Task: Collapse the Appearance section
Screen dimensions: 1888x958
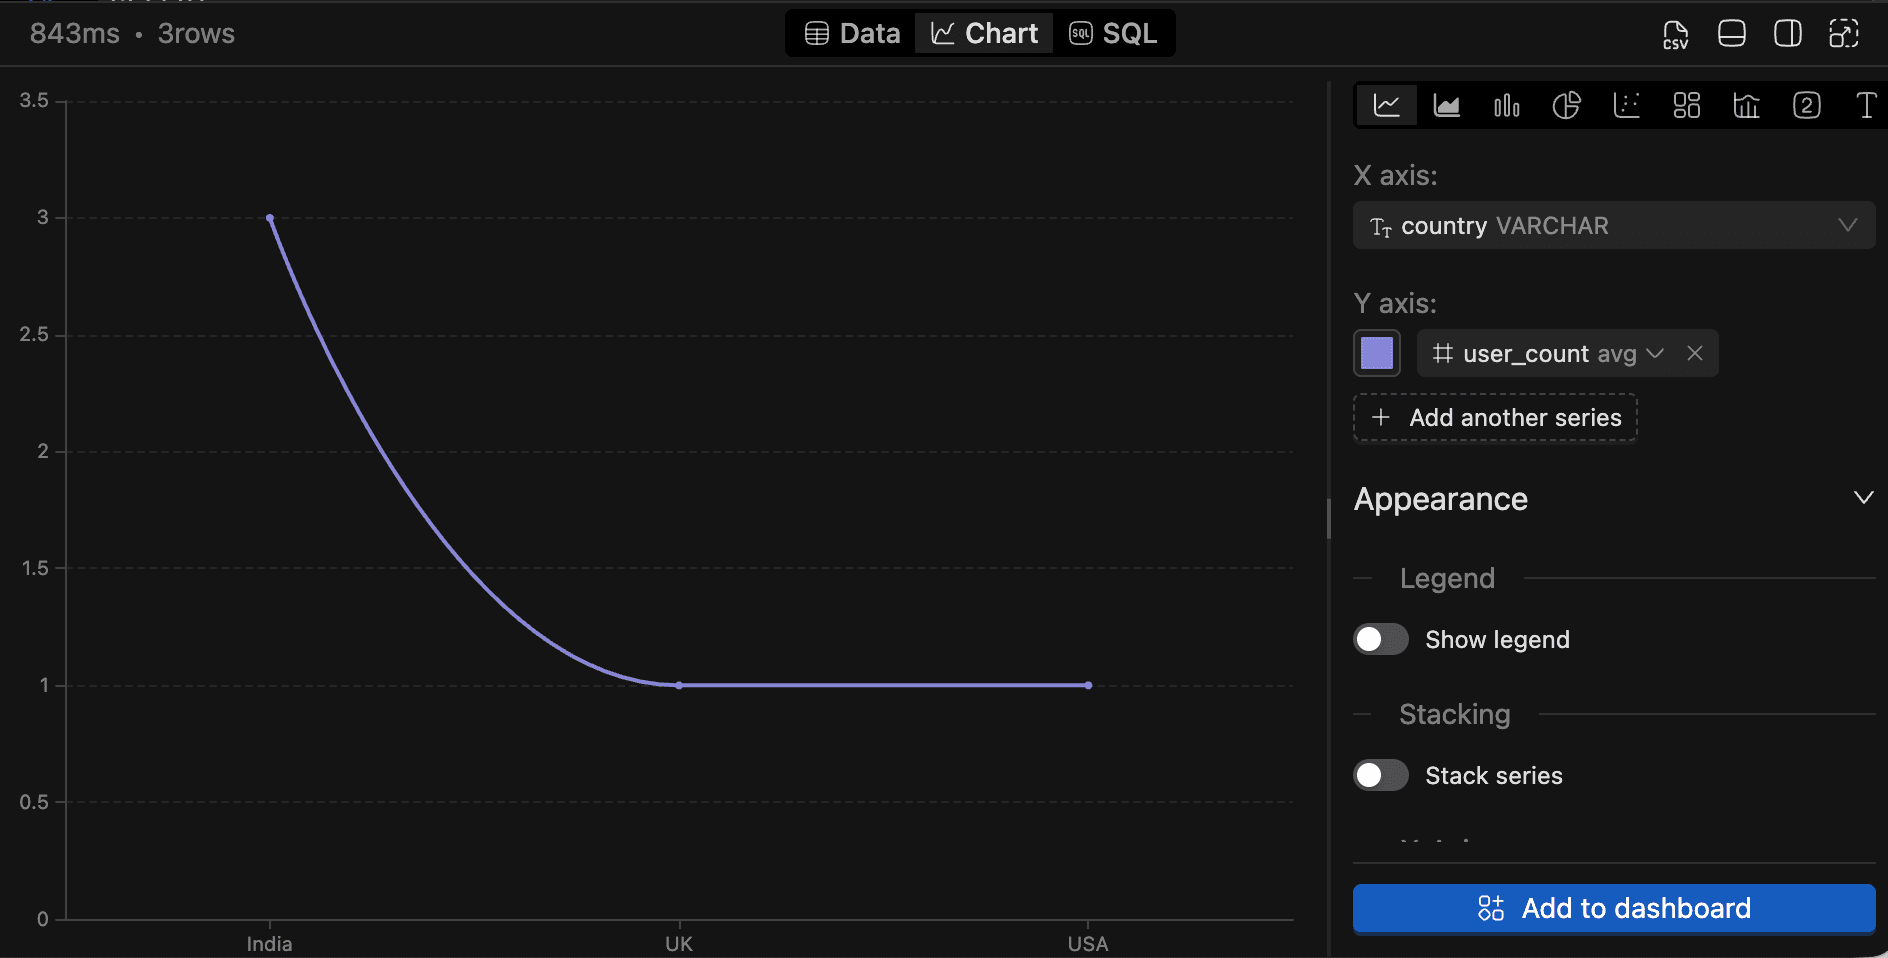Action: click(x=1863, y=498)
